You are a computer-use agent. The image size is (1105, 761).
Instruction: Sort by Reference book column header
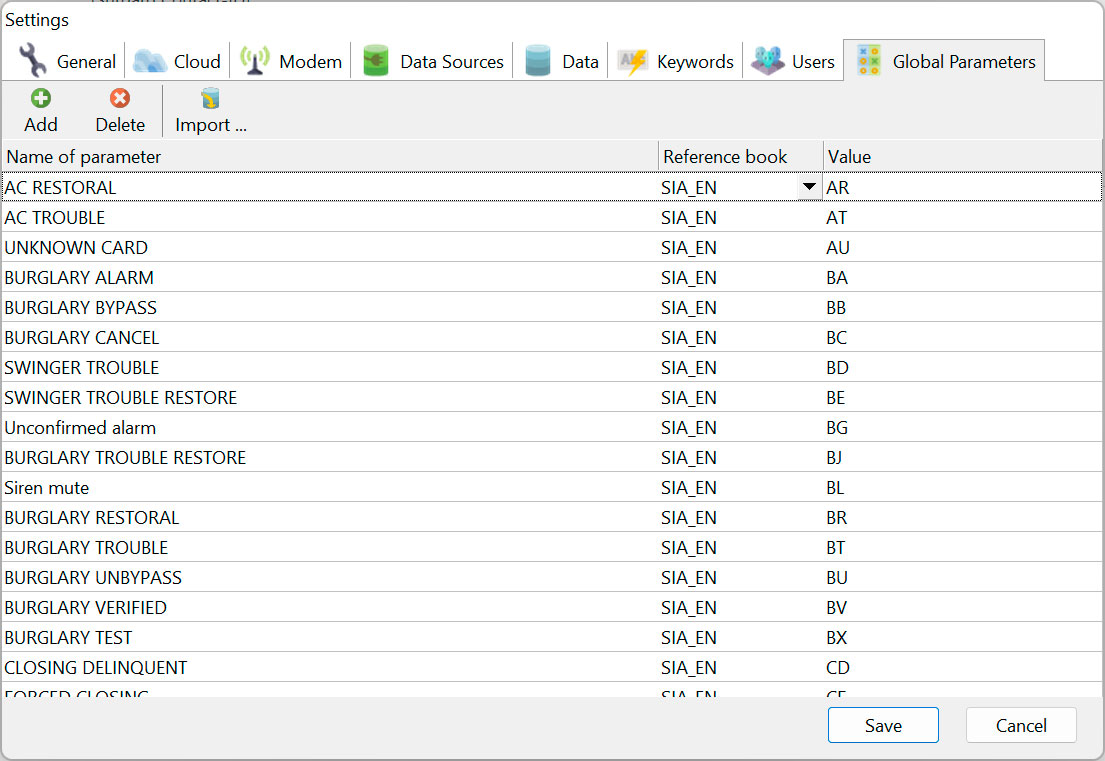click(741, 156)
